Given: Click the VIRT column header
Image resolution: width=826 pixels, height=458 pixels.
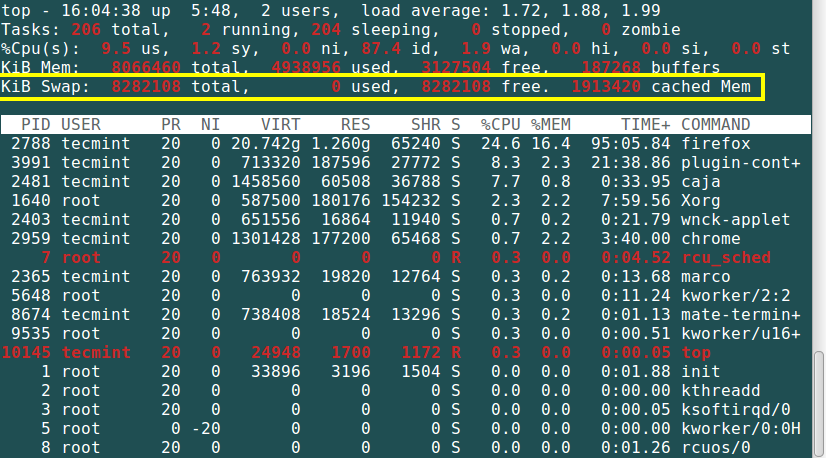Looking at the screenshot, I should (279, 125).
